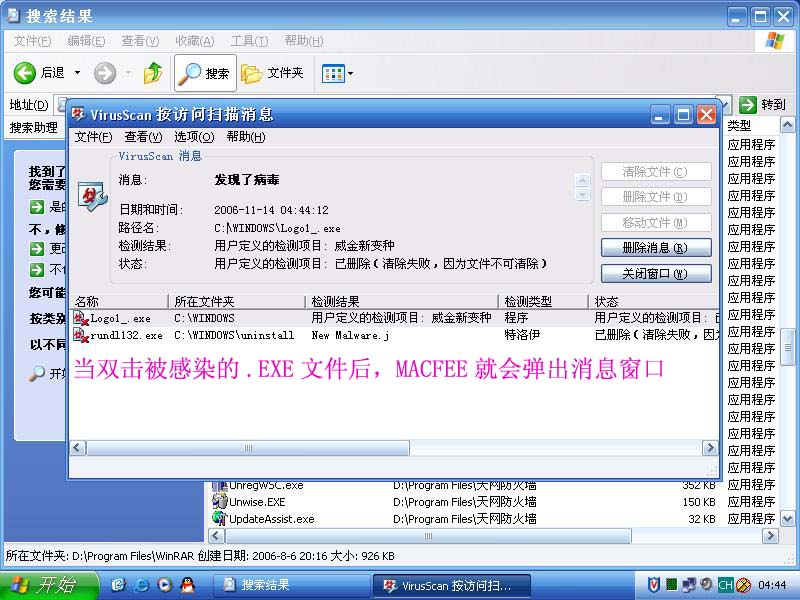
Task: Expand the Back history dropdown arrow
Action: tap(78, 73)
